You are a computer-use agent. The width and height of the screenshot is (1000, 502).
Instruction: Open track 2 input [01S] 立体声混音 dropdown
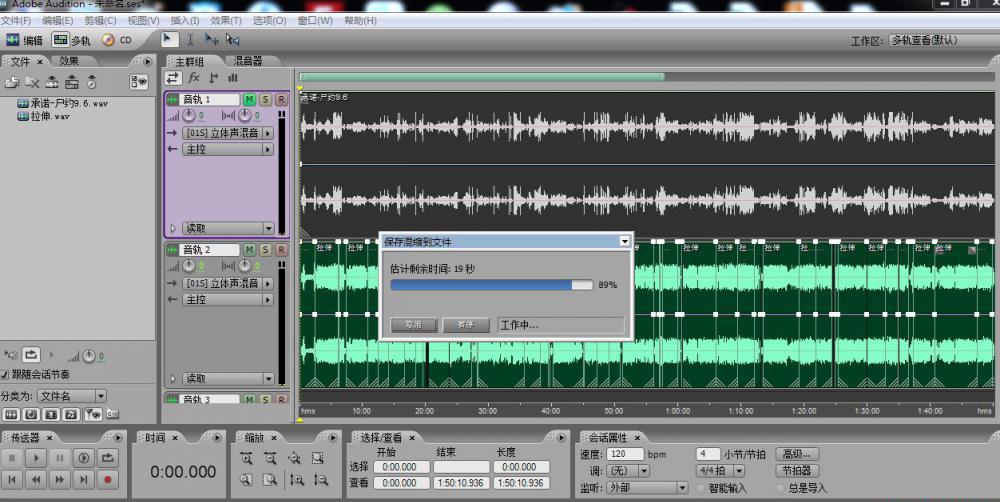click(x=228, y=283)
